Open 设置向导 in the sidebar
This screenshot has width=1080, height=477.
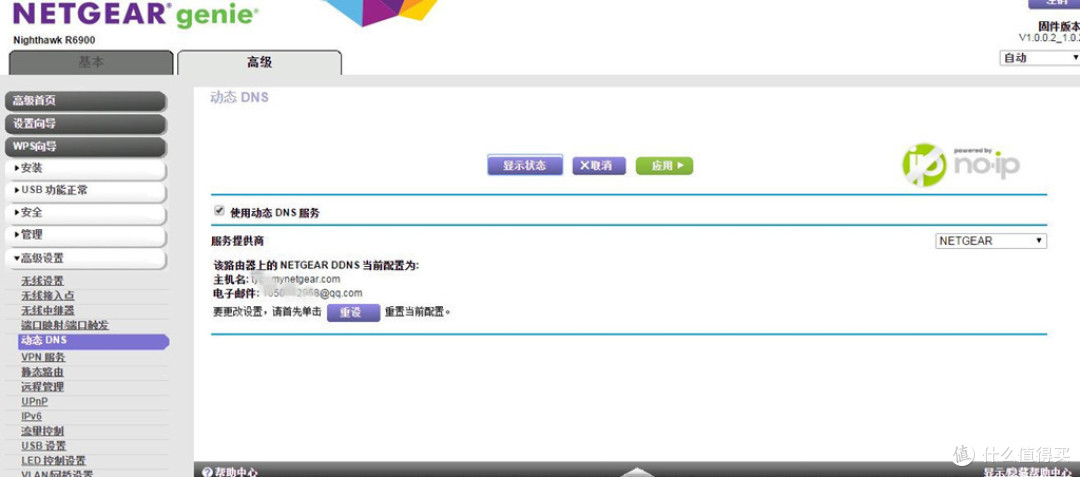pos(86,124)
